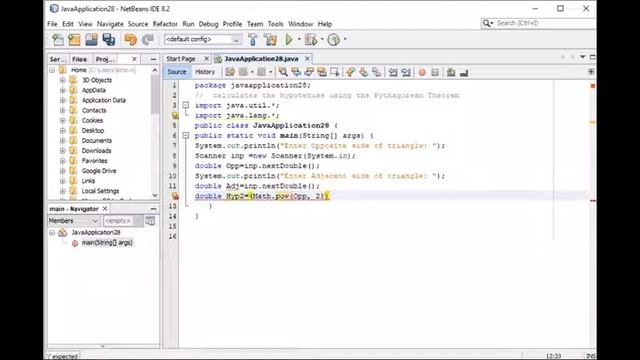This screenshot has height=360, width=640.
Task: Click the Uncomment icon in editor toolbar
Action: coord(464,72)
